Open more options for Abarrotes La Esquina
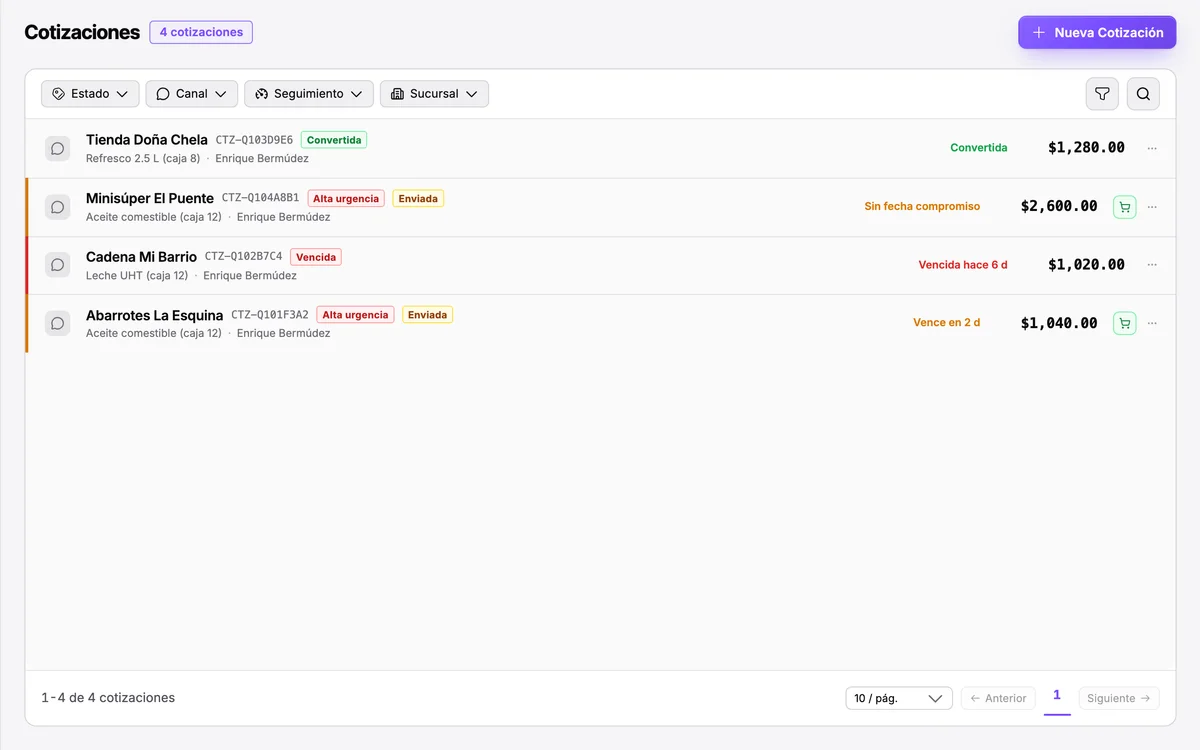Viewport: 1200px width, 750px height. (1152, 323)
